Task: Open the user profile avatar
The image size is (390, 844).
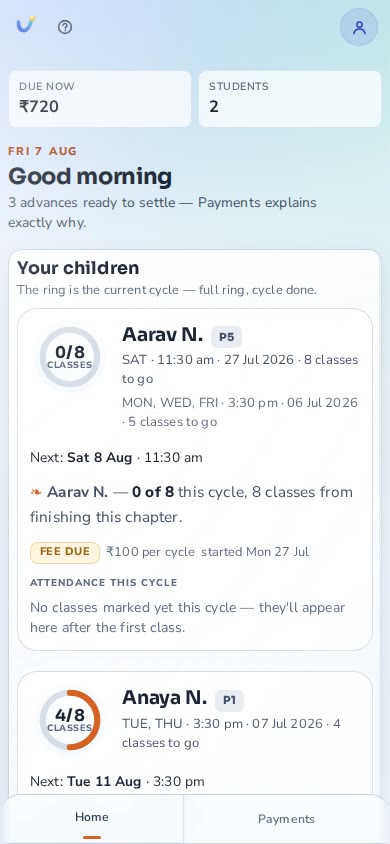Action: click(359, 27)
